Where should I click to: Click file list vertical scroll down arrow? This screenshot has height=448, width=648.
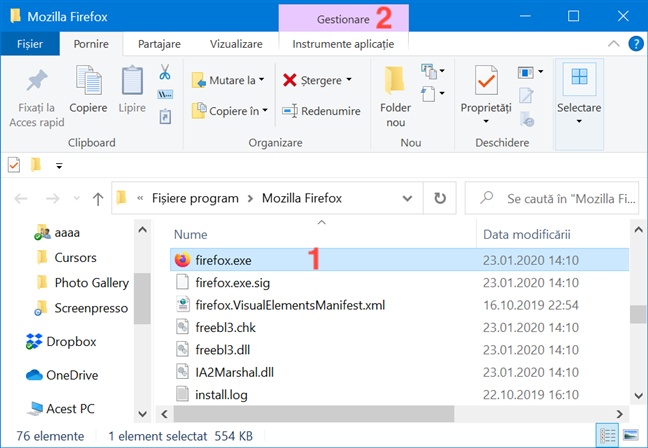pos(638,396)
